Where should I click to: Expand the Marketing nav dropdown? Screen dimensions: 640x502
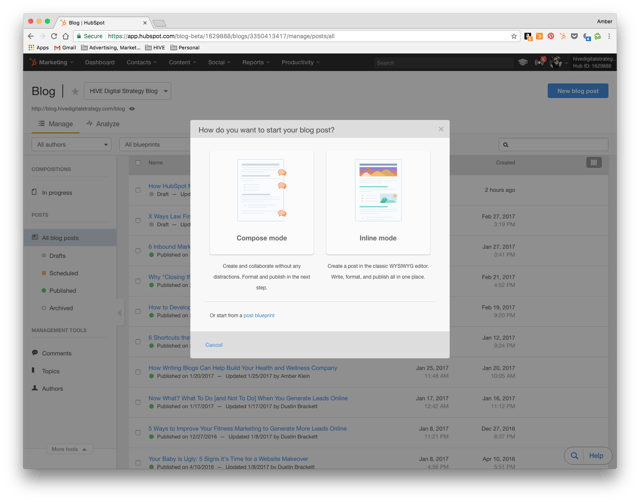click(x=56, y=62)
